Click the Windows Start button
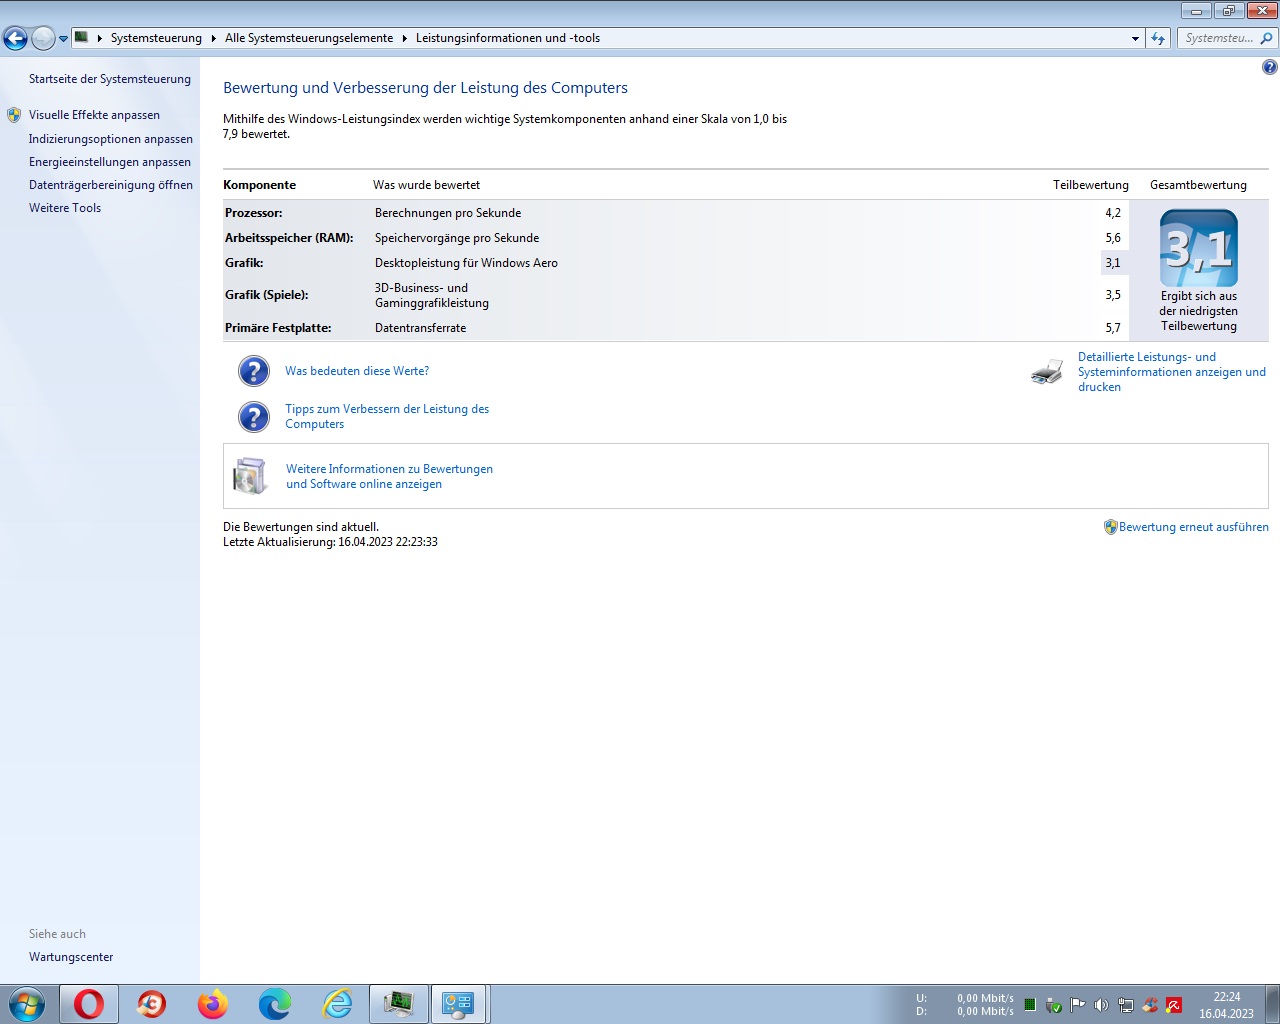This screenshot has height=1024, width=1280. pos(27,1003)
